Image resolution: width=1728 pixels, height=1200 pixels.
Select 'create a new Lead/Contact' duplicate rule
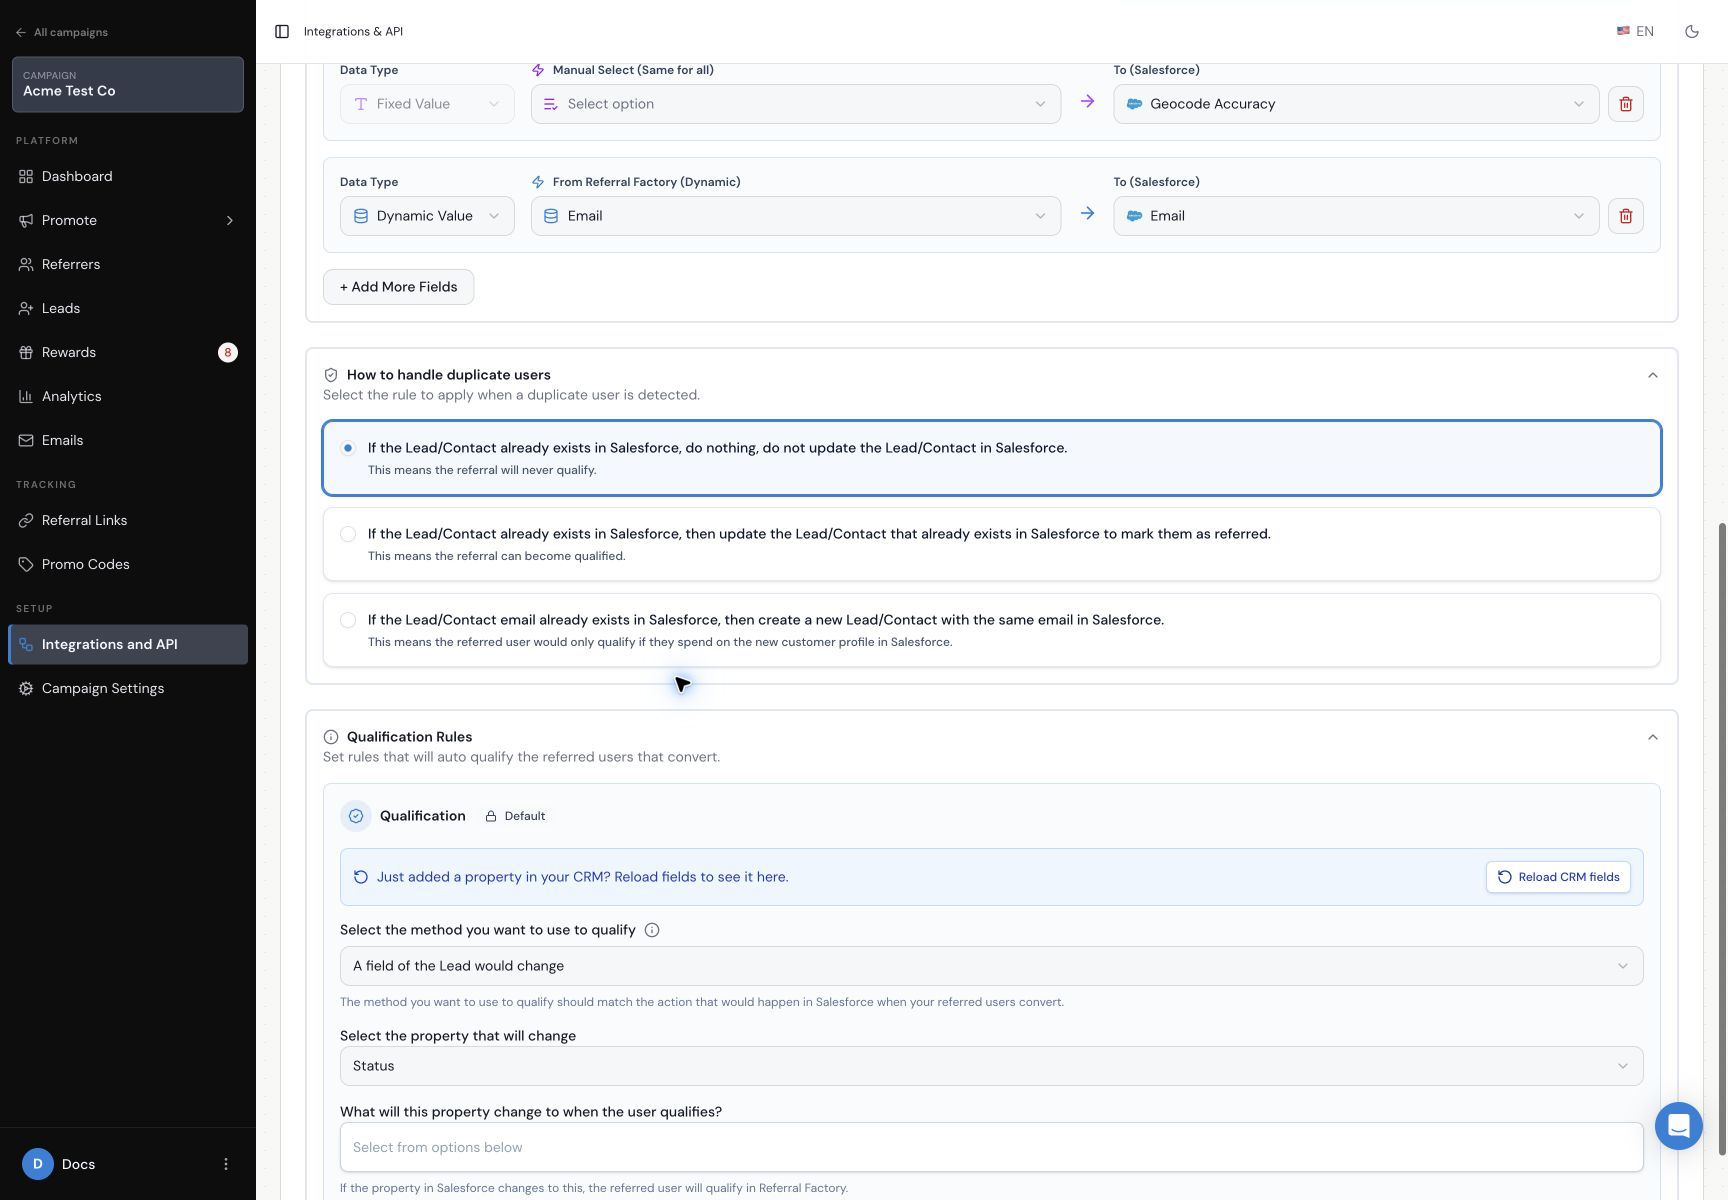(x=992, y=630)
